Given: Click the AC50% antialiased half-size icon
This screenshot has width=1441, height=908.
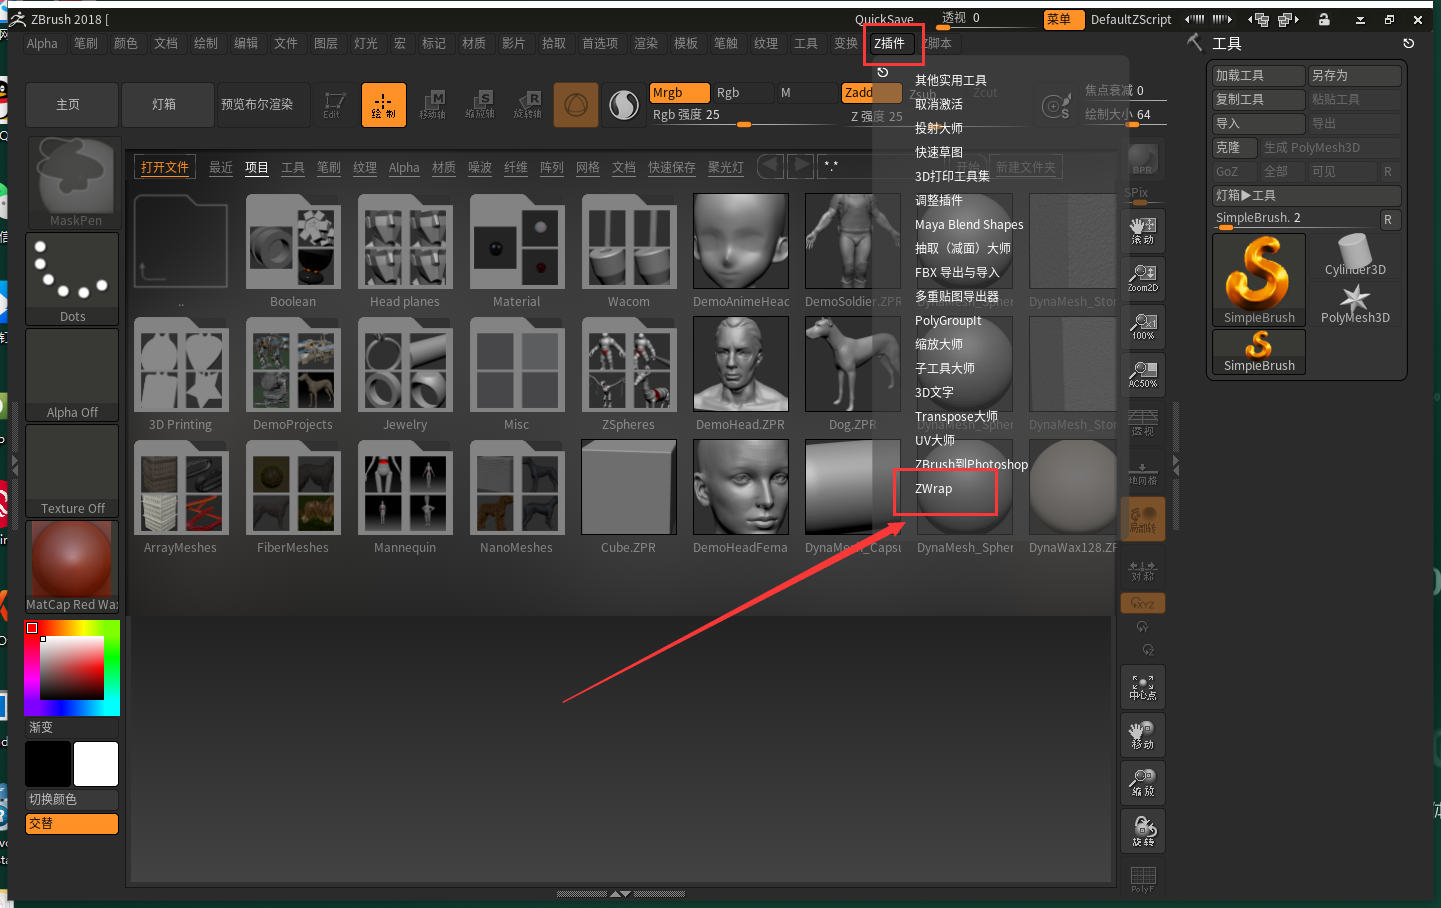Looking at the screenshot, I should tap(1143, 375).
